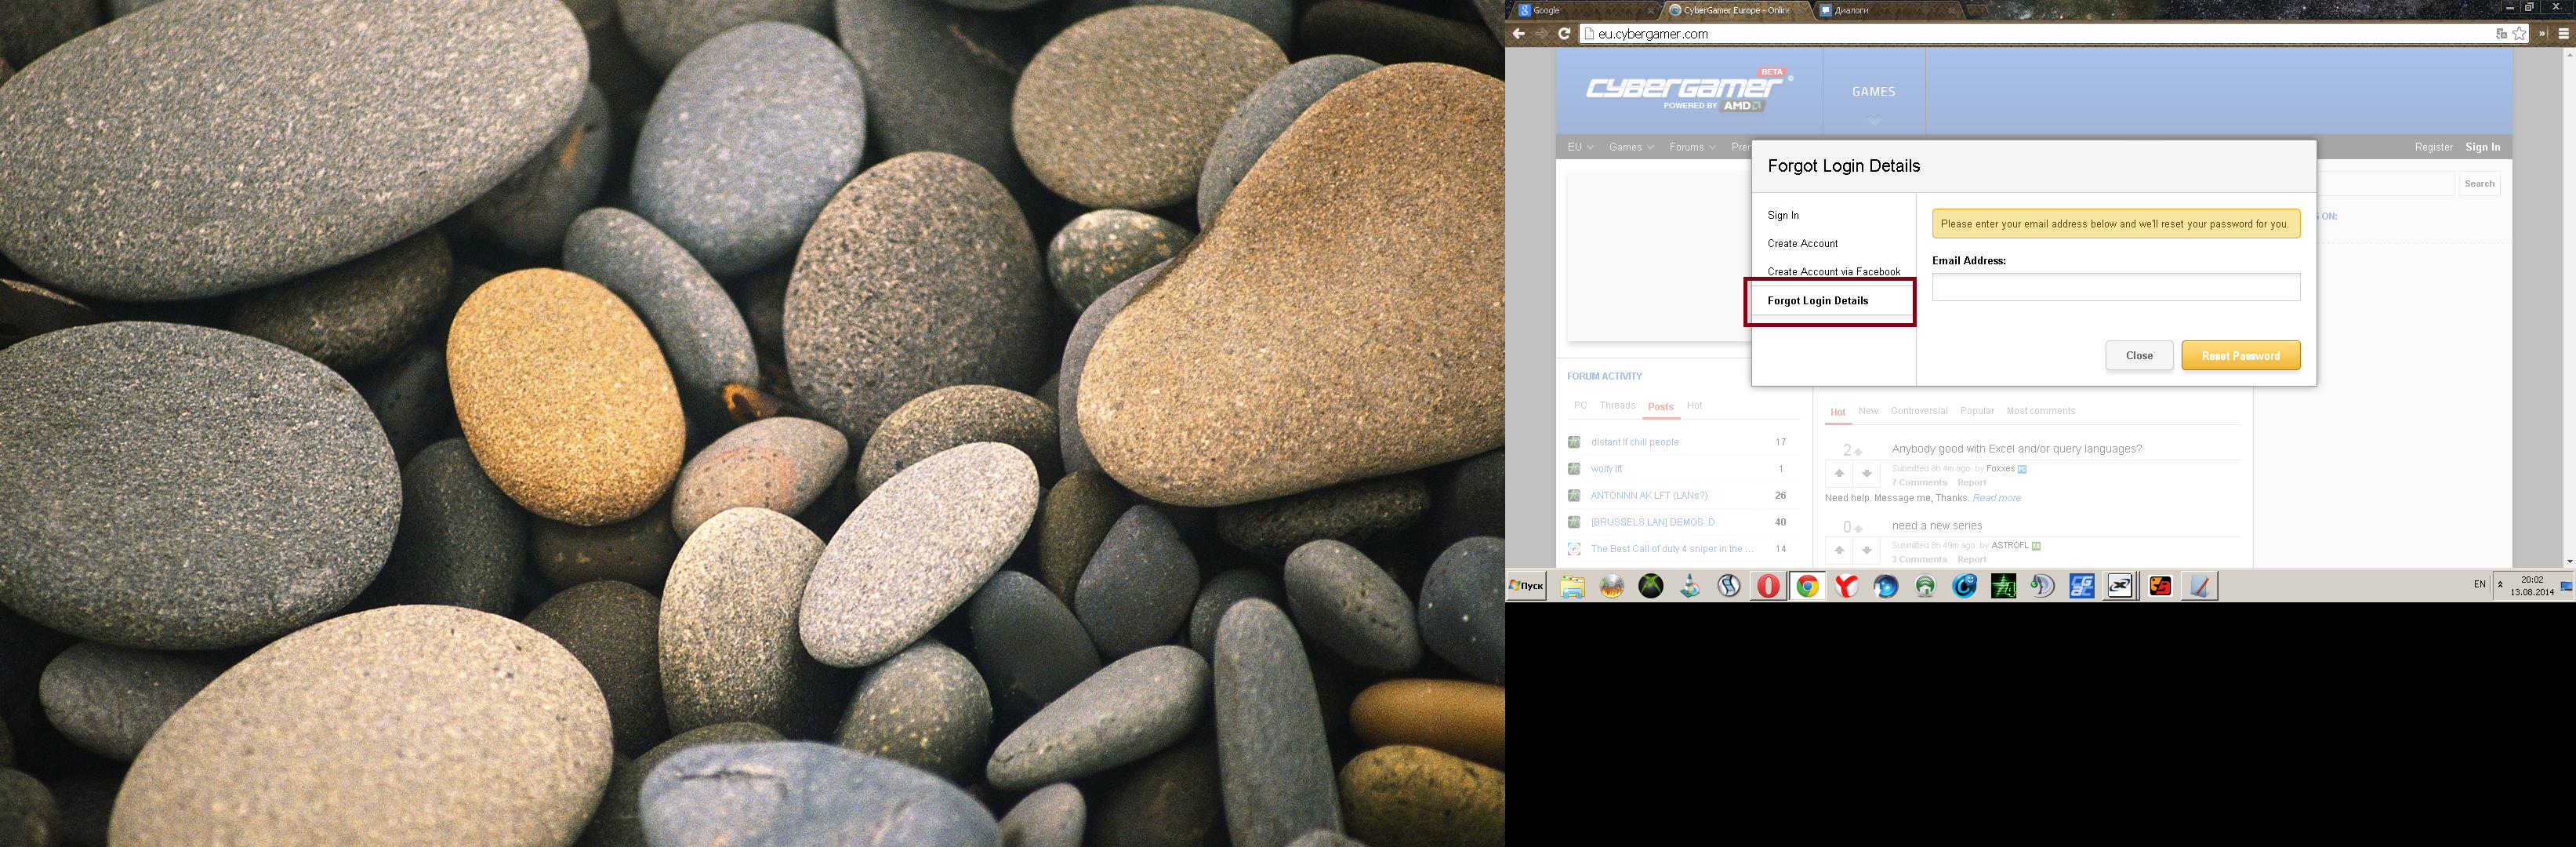The height and width of the screenshot is (847, 2576).
Task: Launch TeamSpeak from the taskbar
Action: (2042, 586)
